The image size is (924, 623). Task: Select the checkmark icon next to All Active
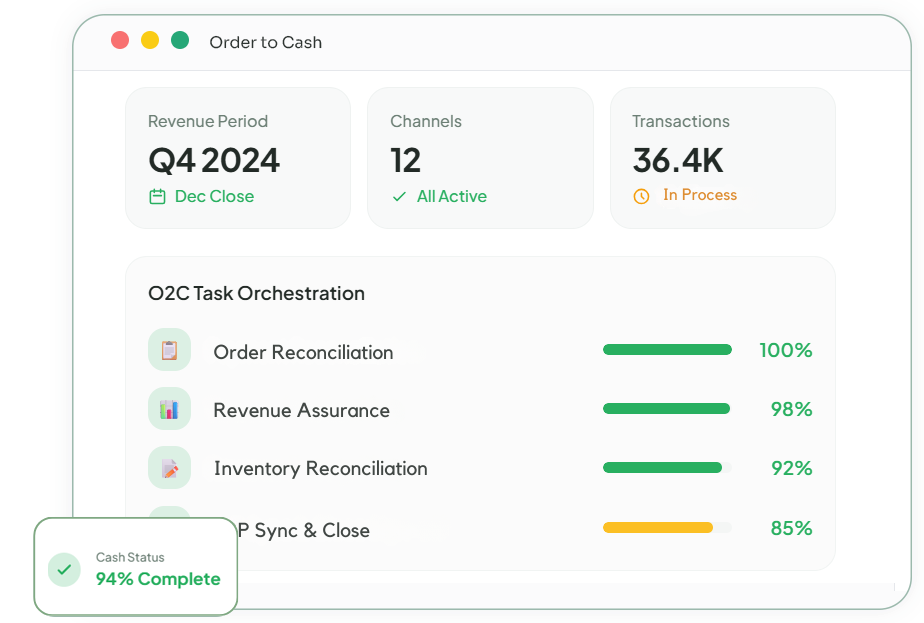pyautogui.click(x=400, y=197)
